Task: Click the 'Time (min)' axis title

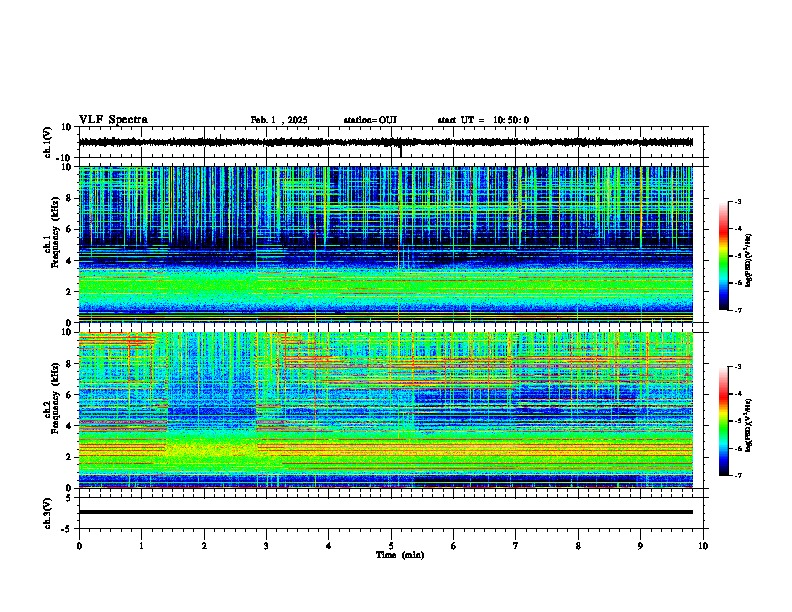Action: [400, 555]
